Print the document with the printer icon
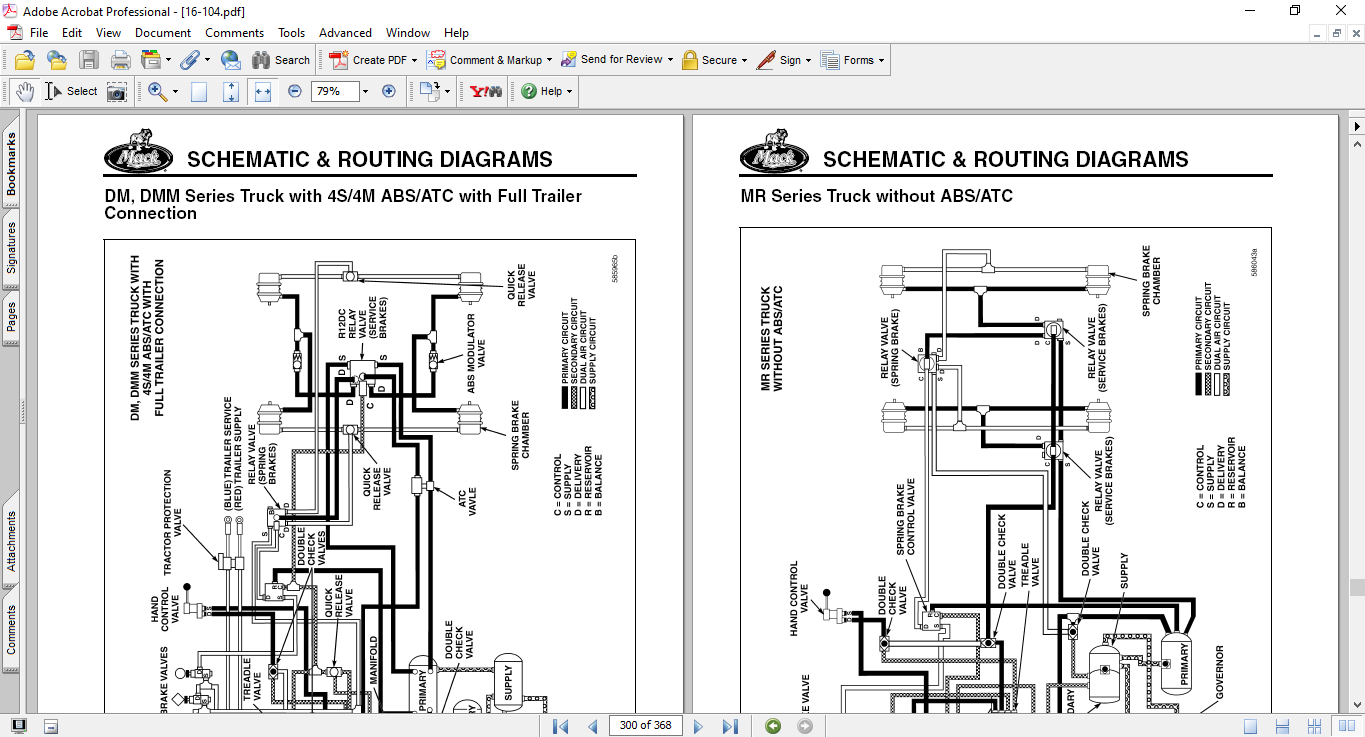This screenshot has height=737, width=1365. [x=121, y=60]
